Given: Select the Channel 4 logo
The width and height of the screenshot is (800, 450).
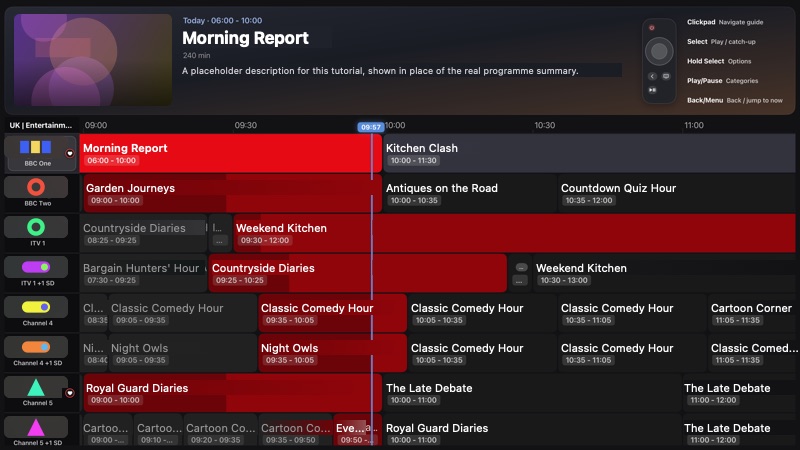Looking at the screenshot, I should (36, 307).
